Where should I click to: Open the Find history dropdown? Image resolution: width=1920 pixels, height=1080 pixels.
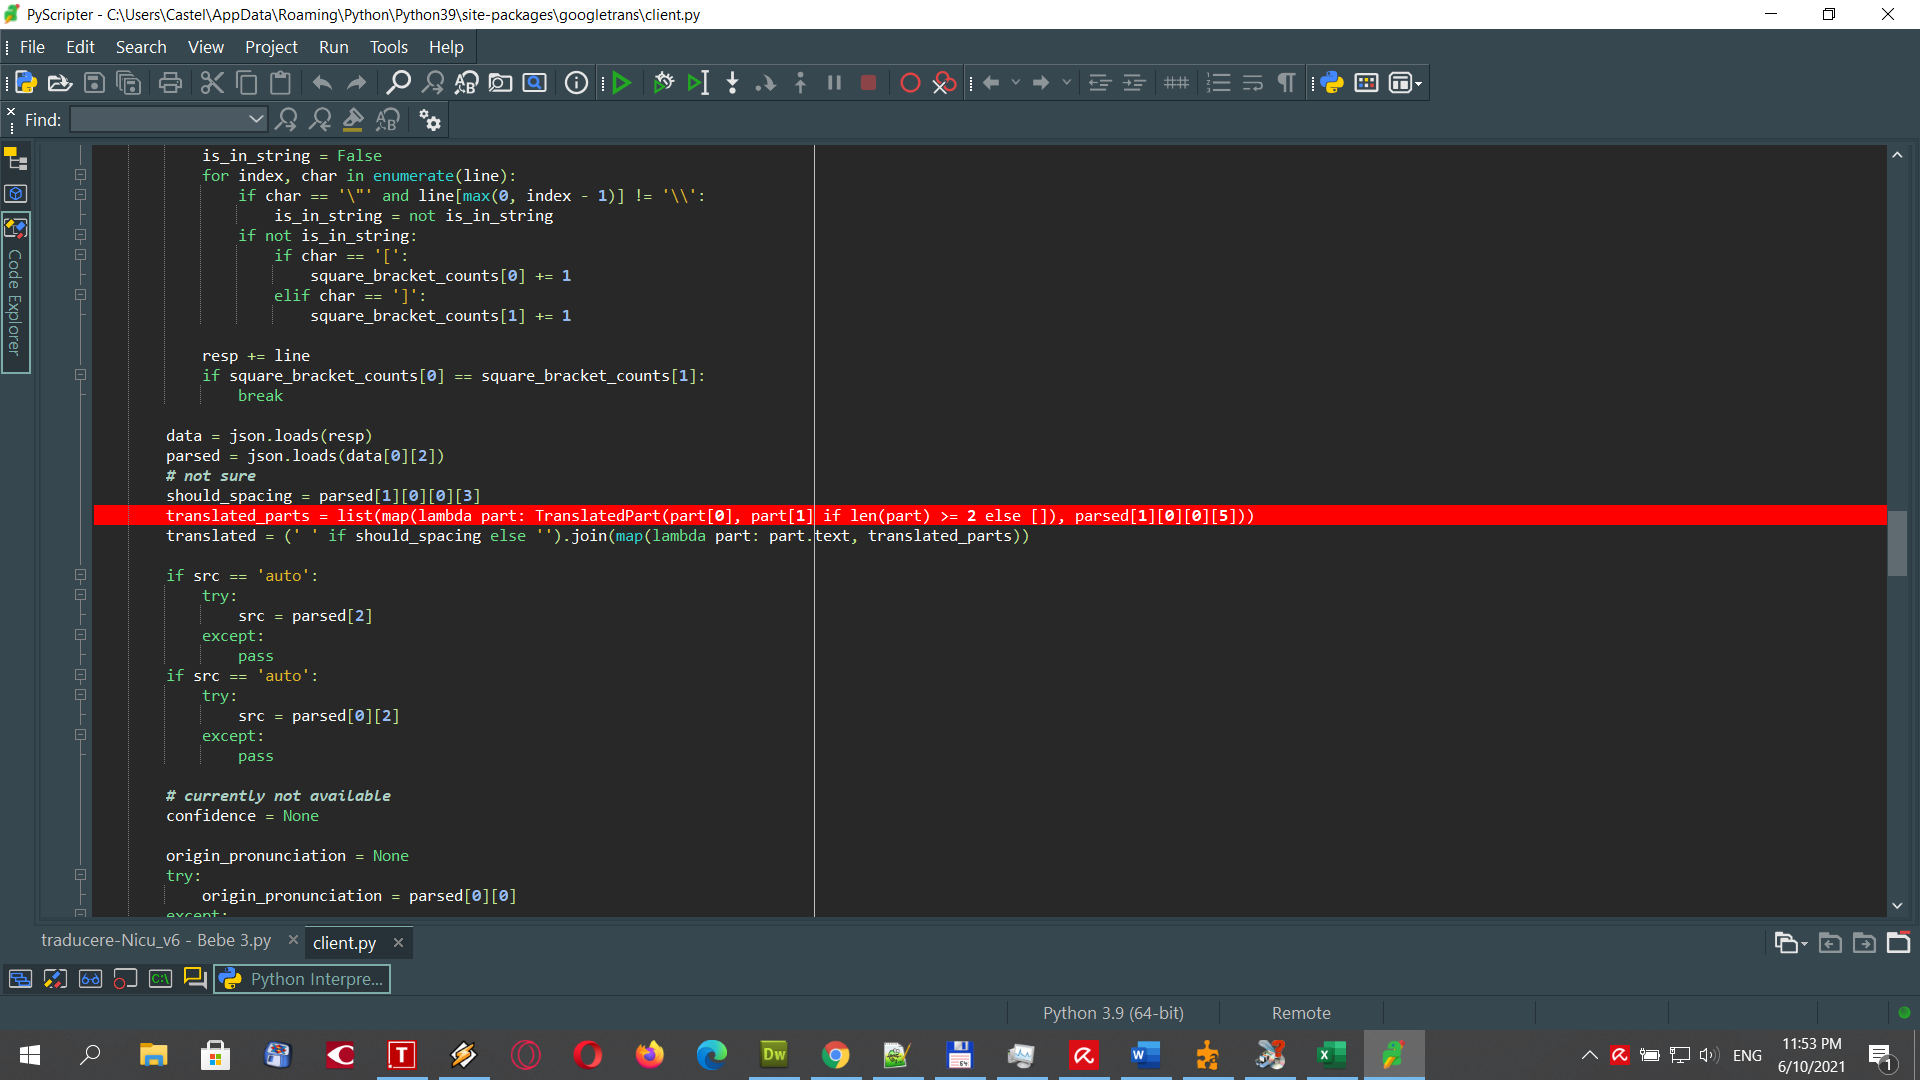pyautogui.click(x=255, y=119)
